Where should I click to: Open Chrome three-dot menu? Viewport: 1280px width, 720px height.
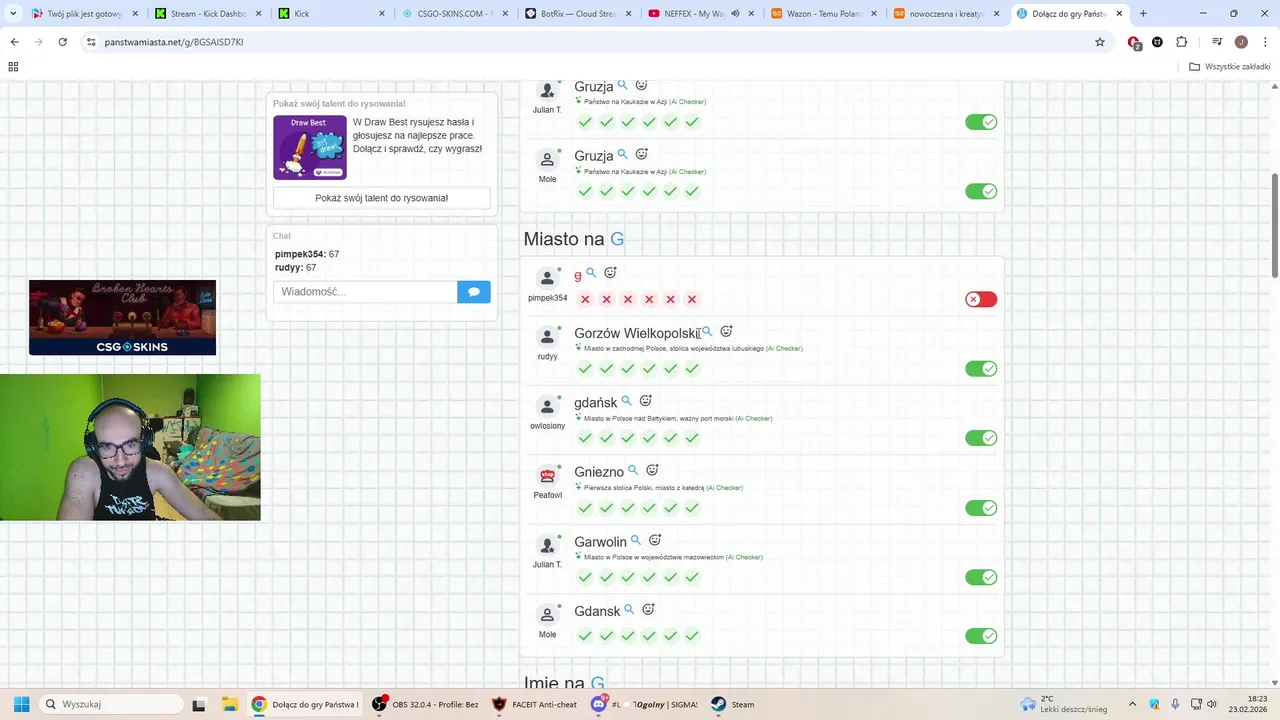coord(1263,42)
